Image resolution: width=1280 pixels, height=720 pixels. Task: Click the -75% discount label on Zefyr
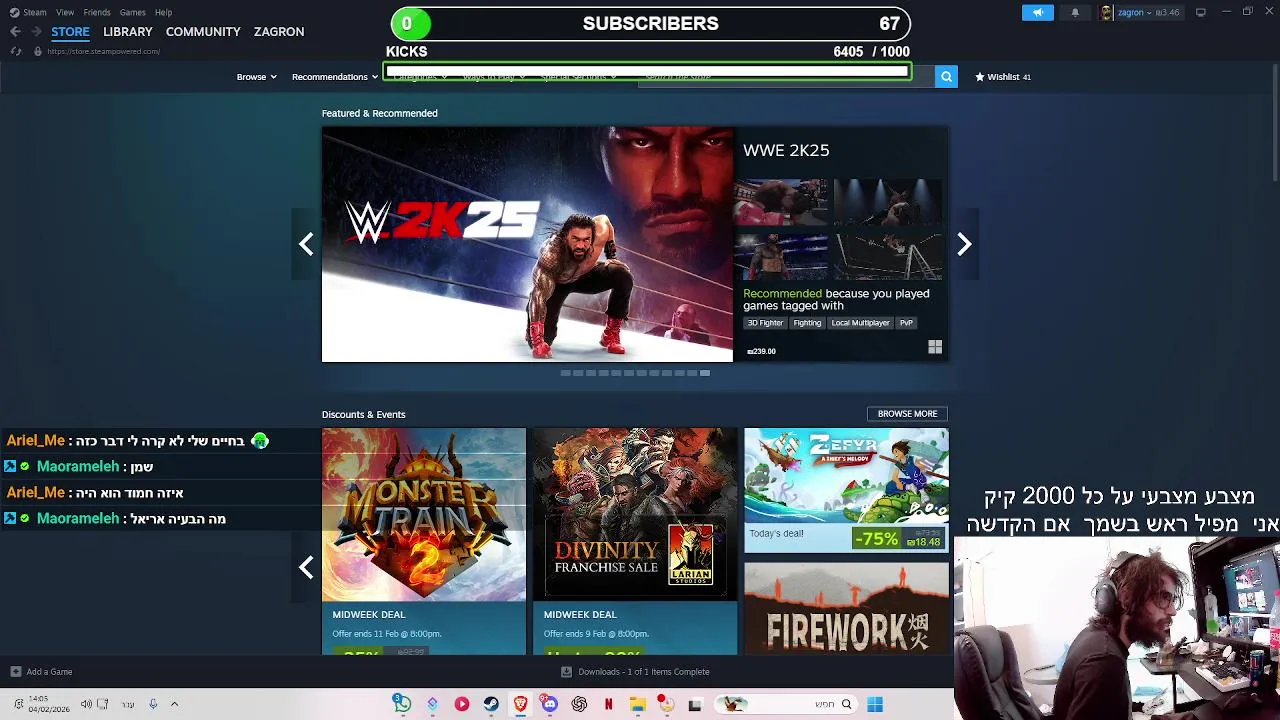point(876,540)
